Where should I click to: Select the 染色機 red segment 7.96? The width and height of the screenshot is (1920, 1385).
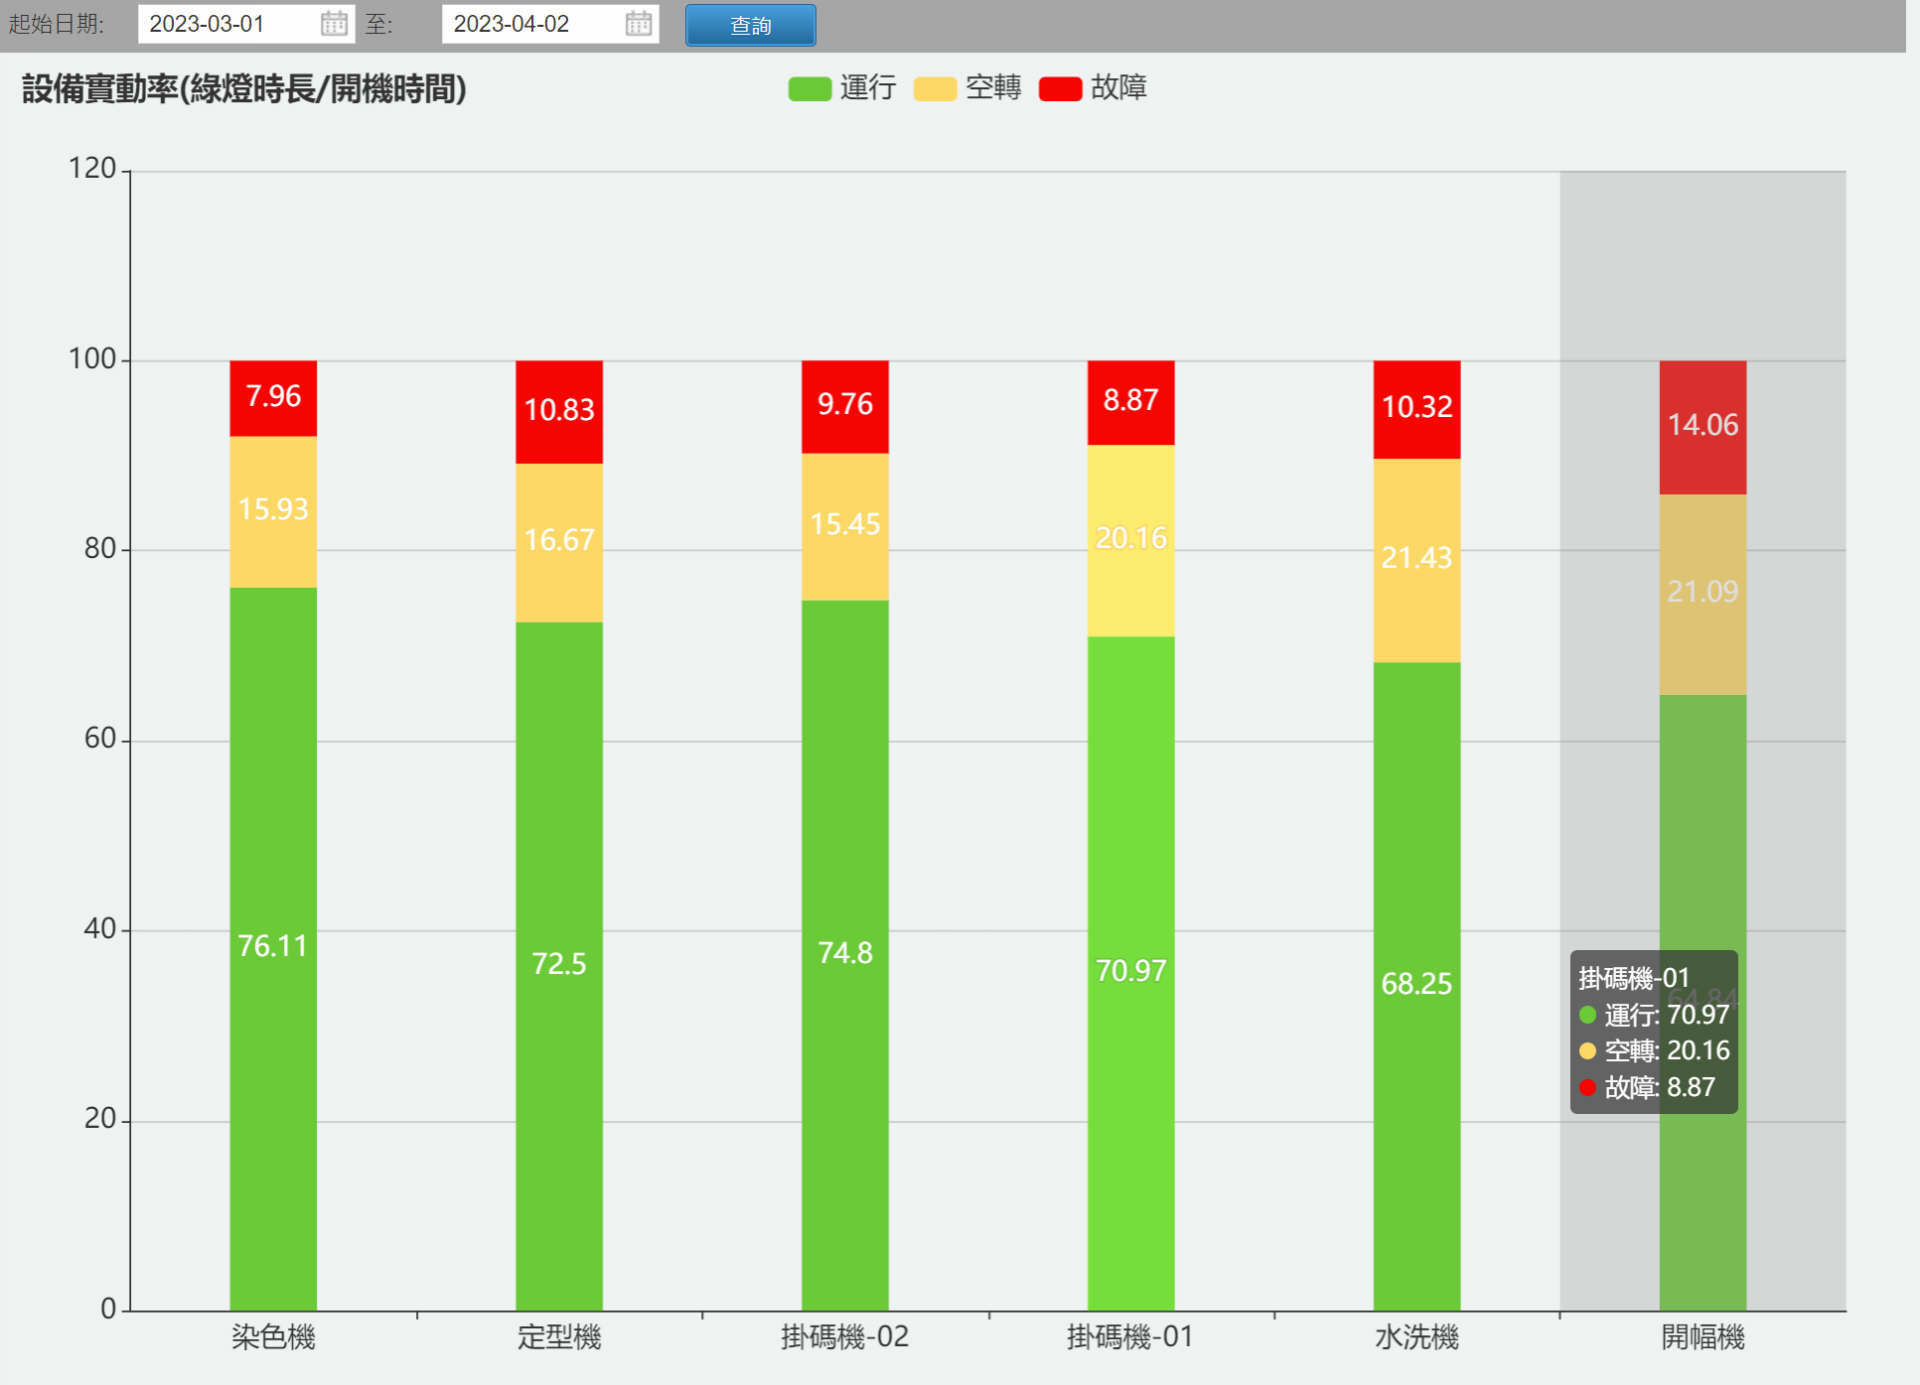pyautogui.click(x=273, y=398)
